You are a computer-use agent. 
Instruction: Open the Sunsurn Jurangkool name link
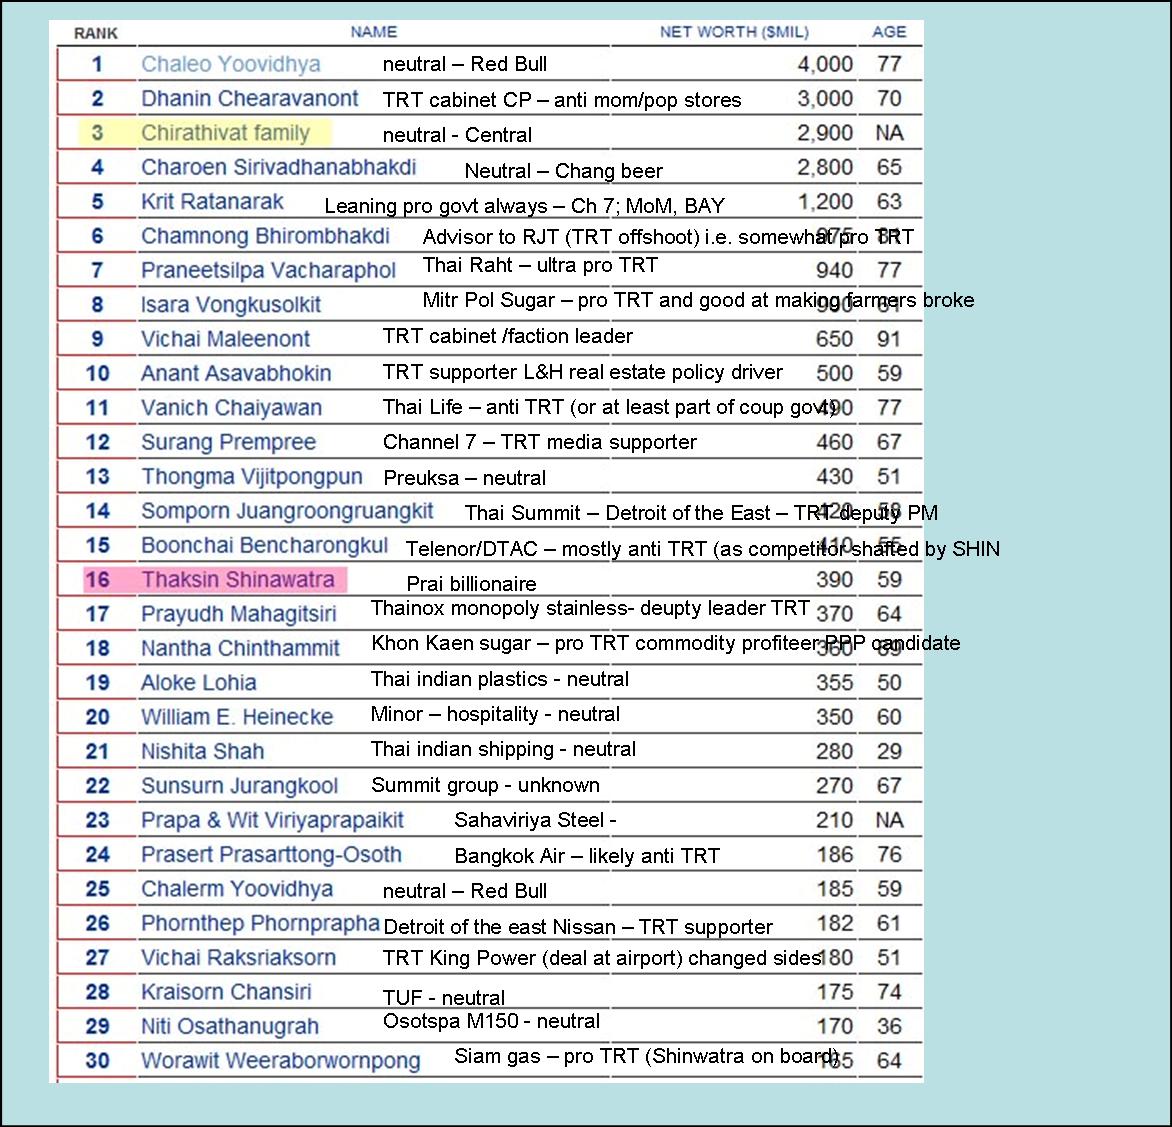[239, 786]
